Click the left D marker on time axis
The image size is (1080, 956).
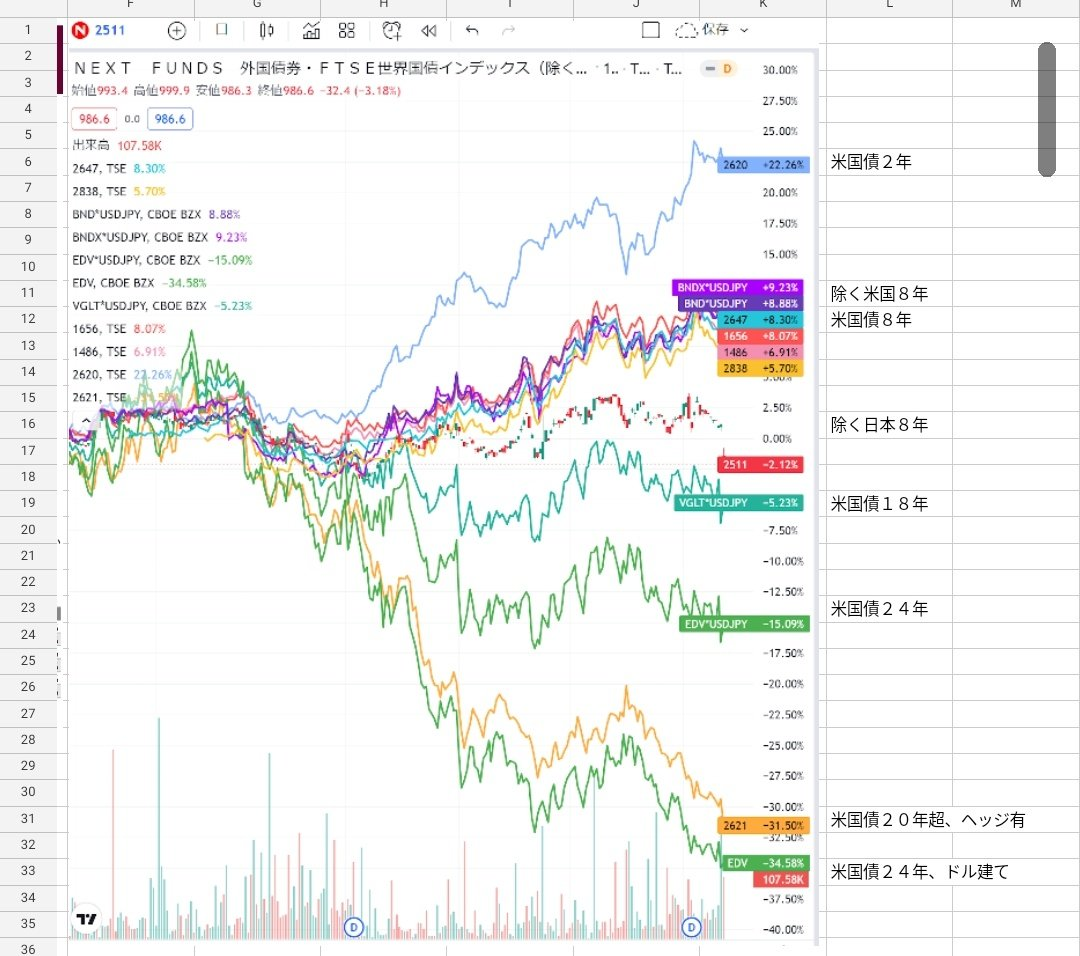[x=353, y=927]
